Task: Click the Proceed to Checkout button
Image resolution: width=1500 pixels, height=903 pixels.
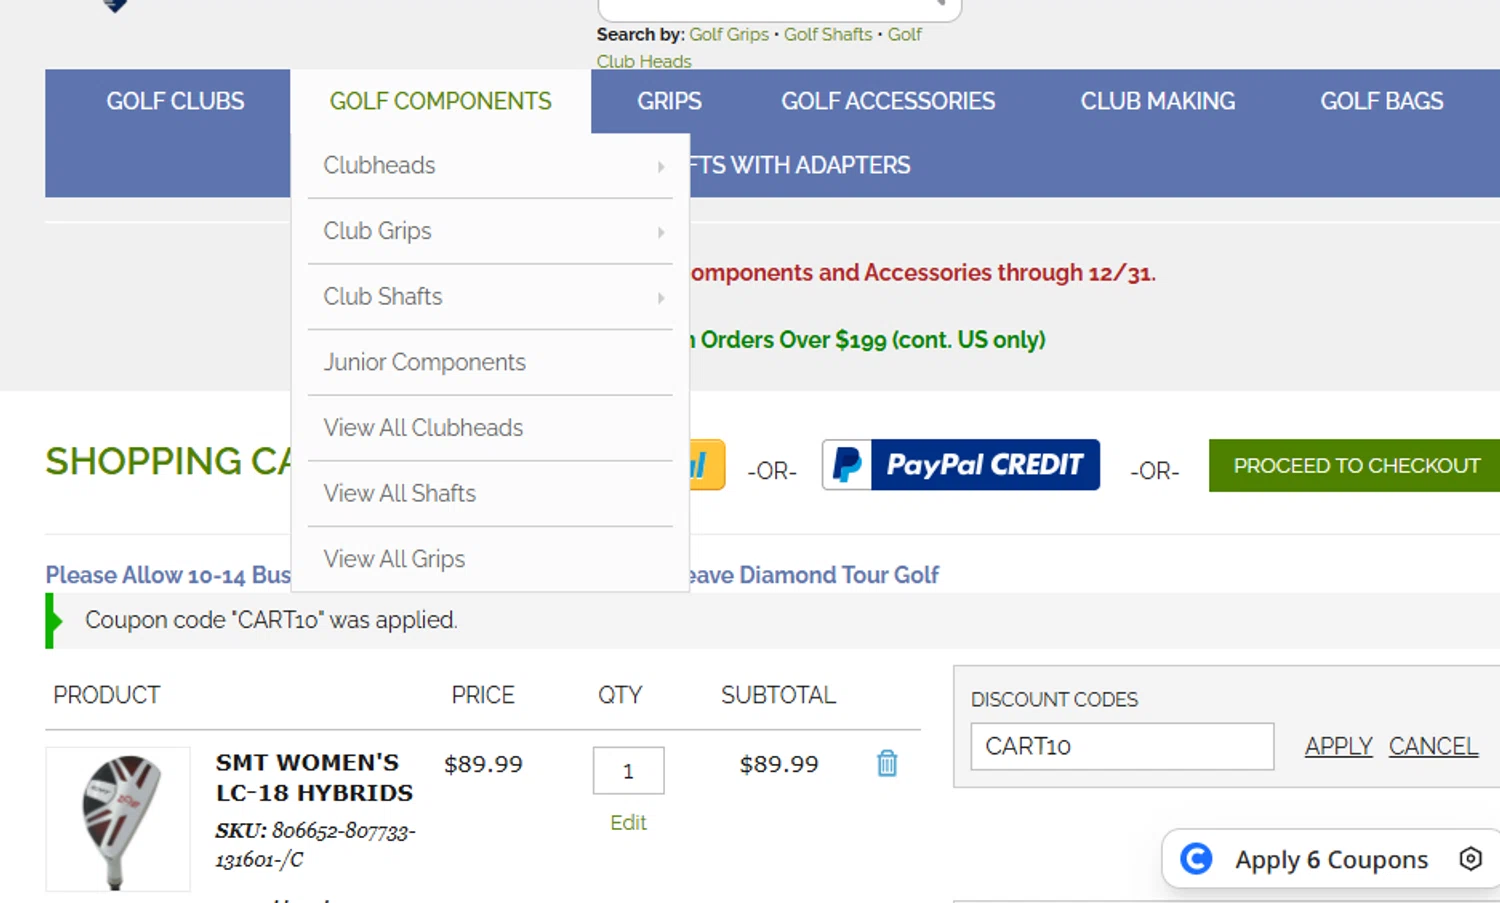Action: [1355, 465]
